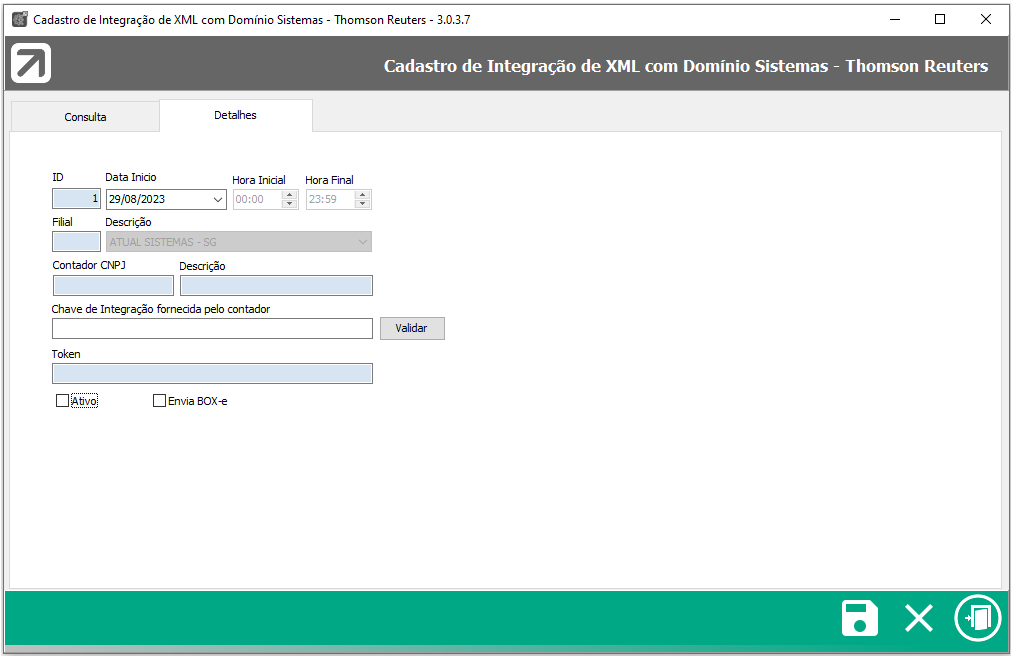This screenshot has width=1011, height=656.
Task: Increase Hora Inicial with up arrow
Action: coord(290,194)
